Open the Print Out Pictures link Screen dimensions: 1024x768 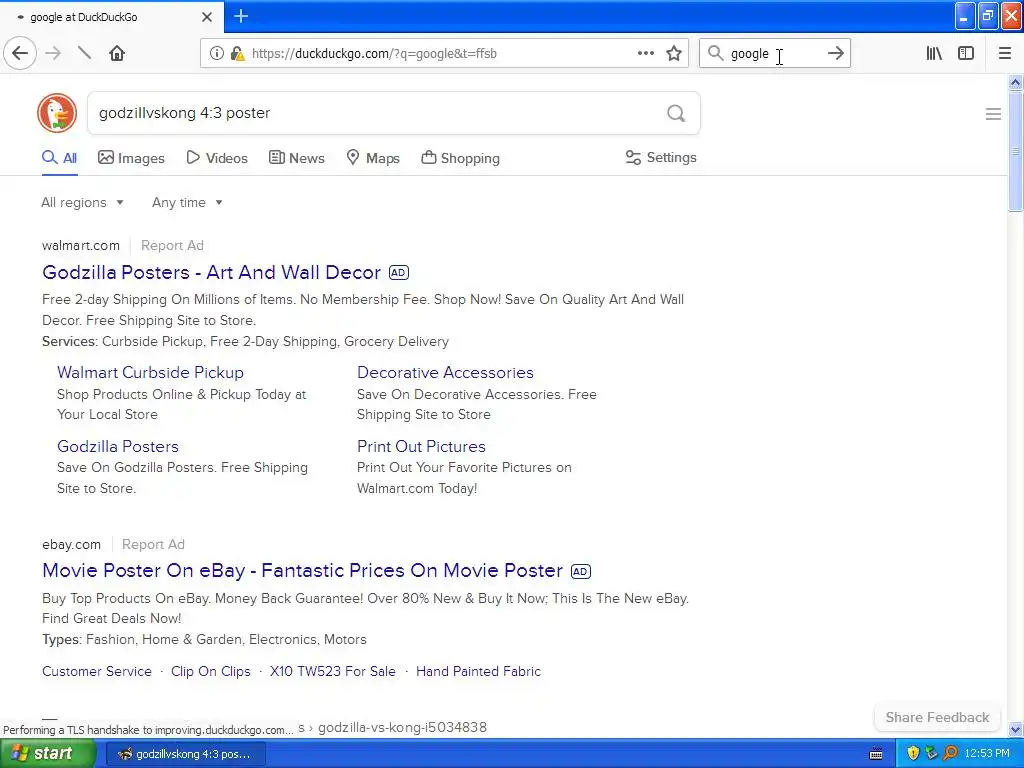click(x=421, y=446)
